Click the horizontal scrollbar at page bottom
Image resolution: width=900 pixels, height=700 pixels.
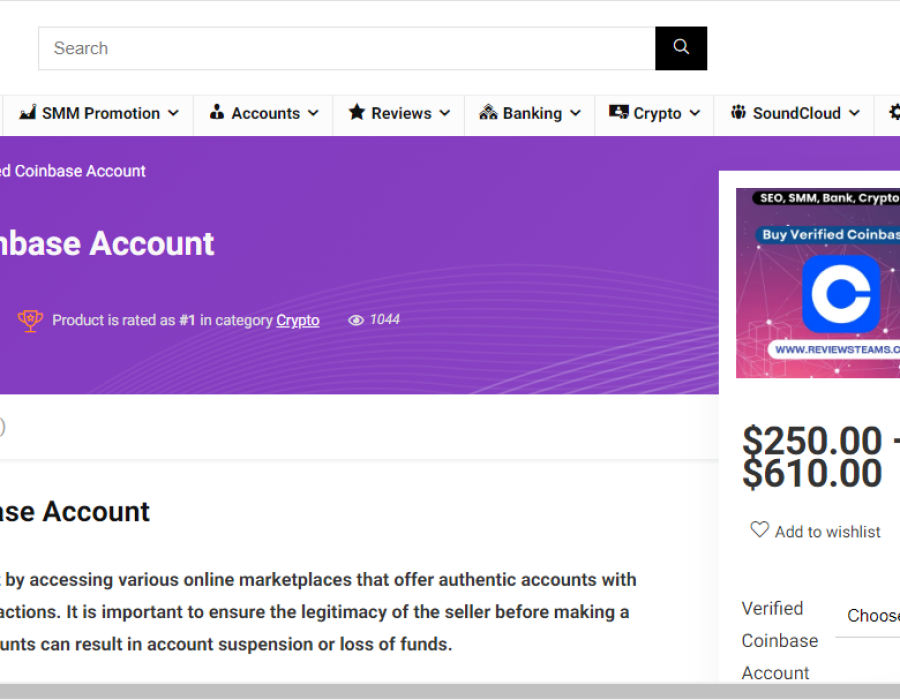450,692
